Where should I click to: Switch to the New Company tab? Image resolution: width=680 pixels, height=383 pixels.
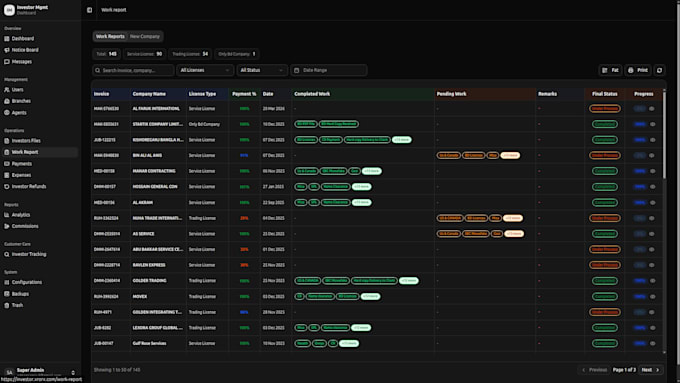click(x=145, y=36)
